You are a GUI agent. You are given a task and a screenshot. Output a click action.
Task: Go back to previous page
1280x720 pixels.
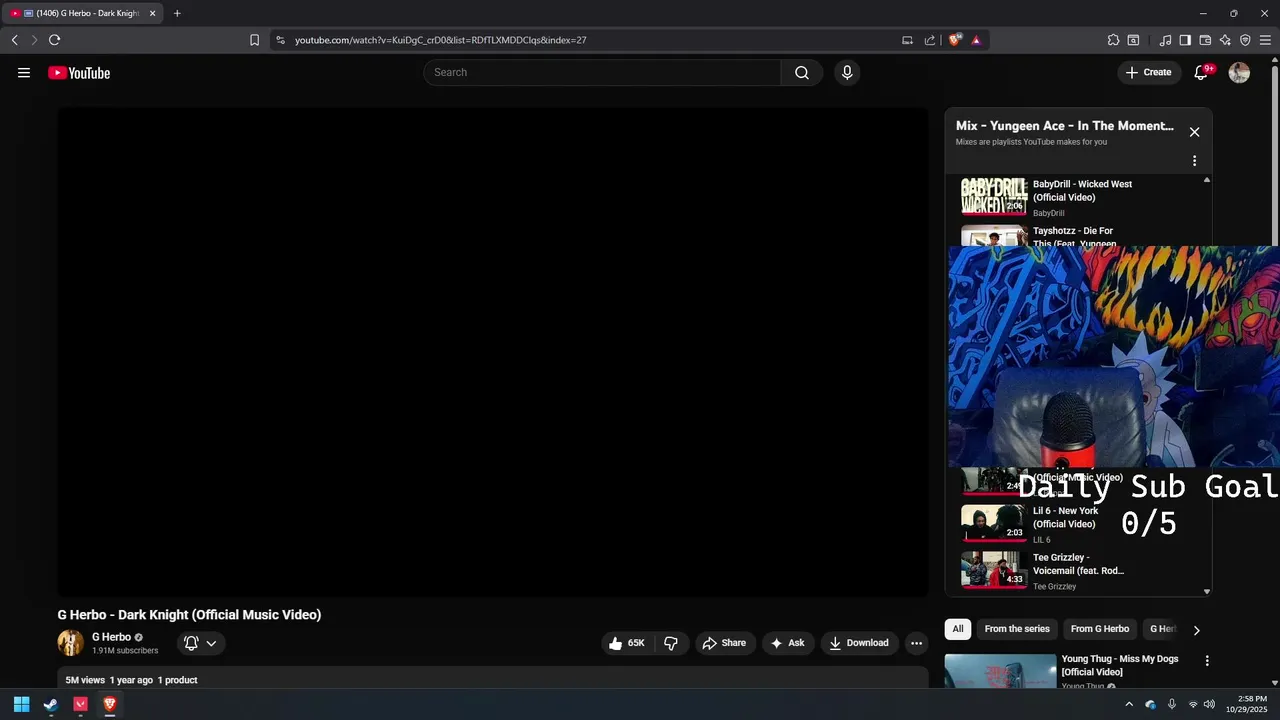point(14,40)
